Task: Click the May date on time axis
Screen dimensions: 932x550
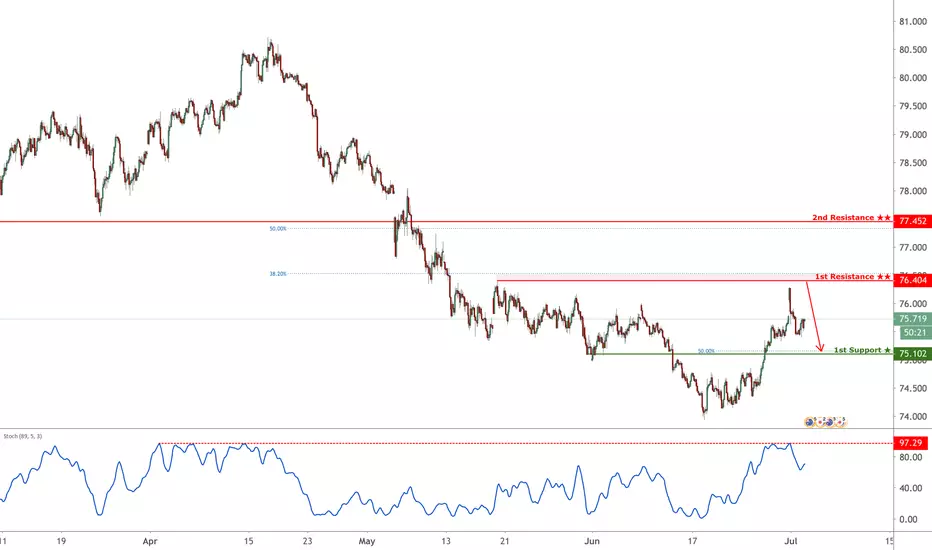Action: (367, 541)
